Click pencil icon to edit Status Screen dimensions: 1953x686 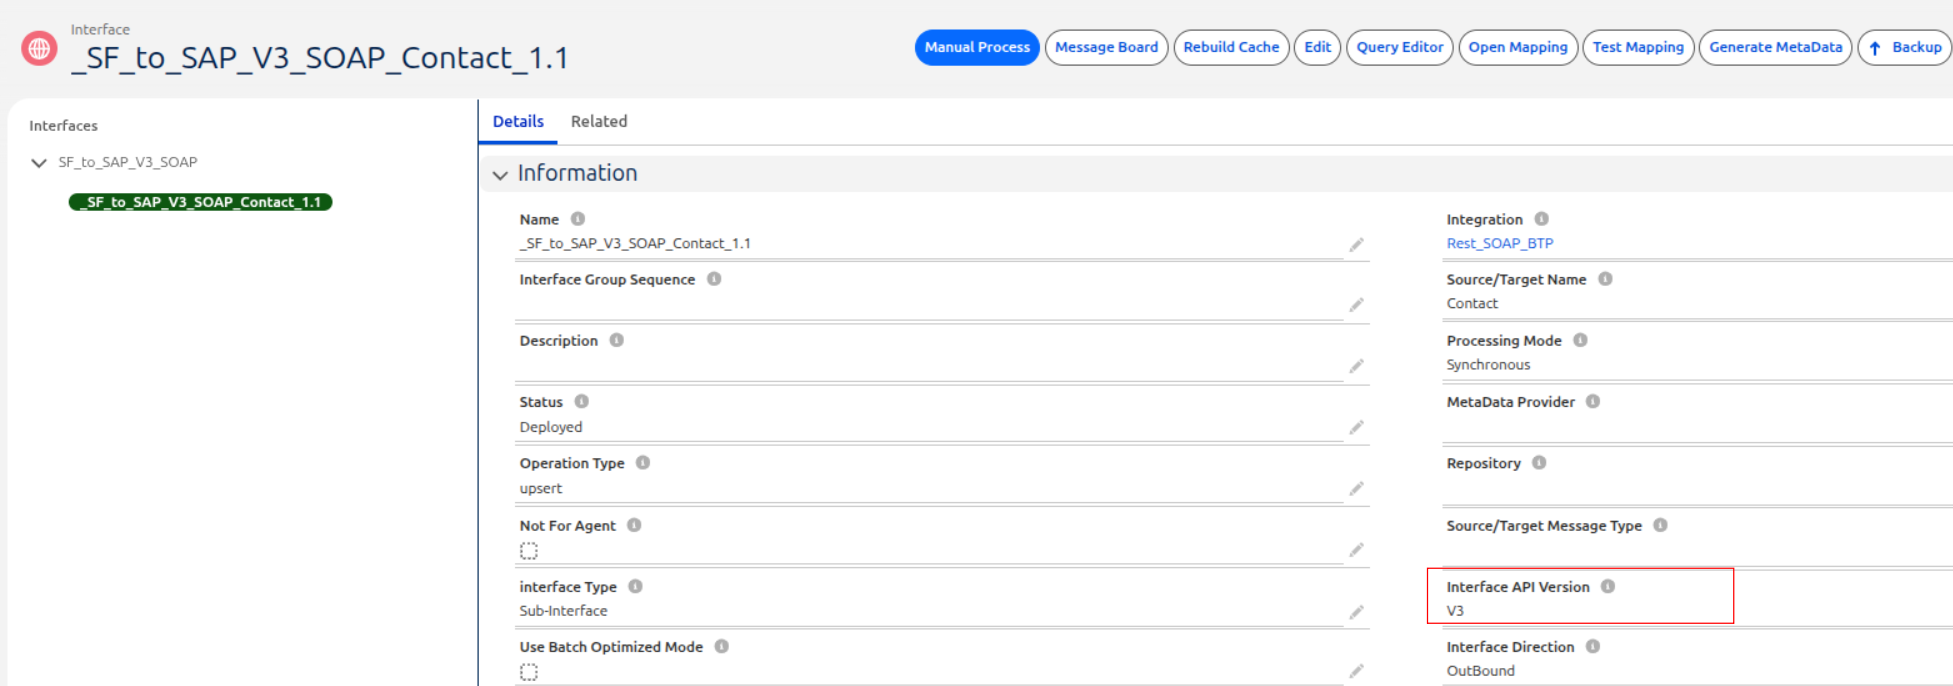1356,428
